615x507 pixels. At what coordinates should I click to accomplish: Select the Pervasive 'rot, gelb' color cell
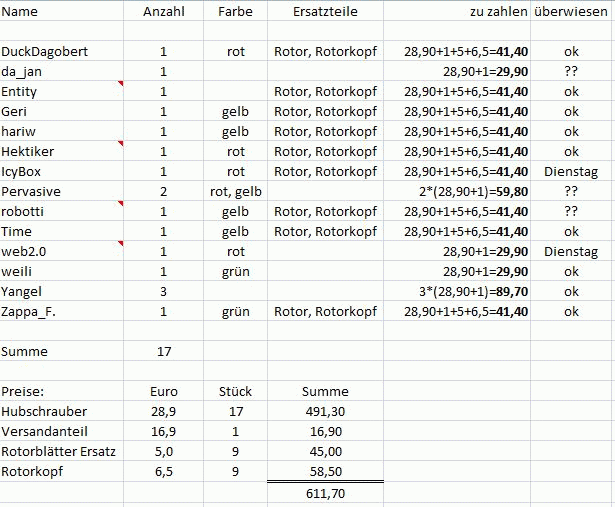pos(234,192)
